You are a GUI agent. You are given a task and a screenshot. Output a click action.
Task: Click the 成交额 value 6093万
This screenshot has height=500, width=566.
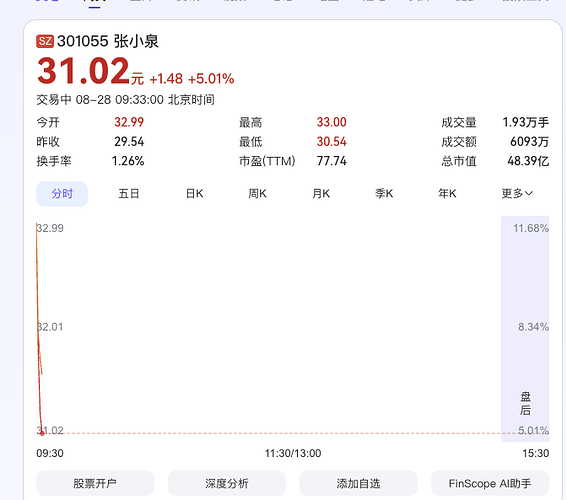coord(529,142)
